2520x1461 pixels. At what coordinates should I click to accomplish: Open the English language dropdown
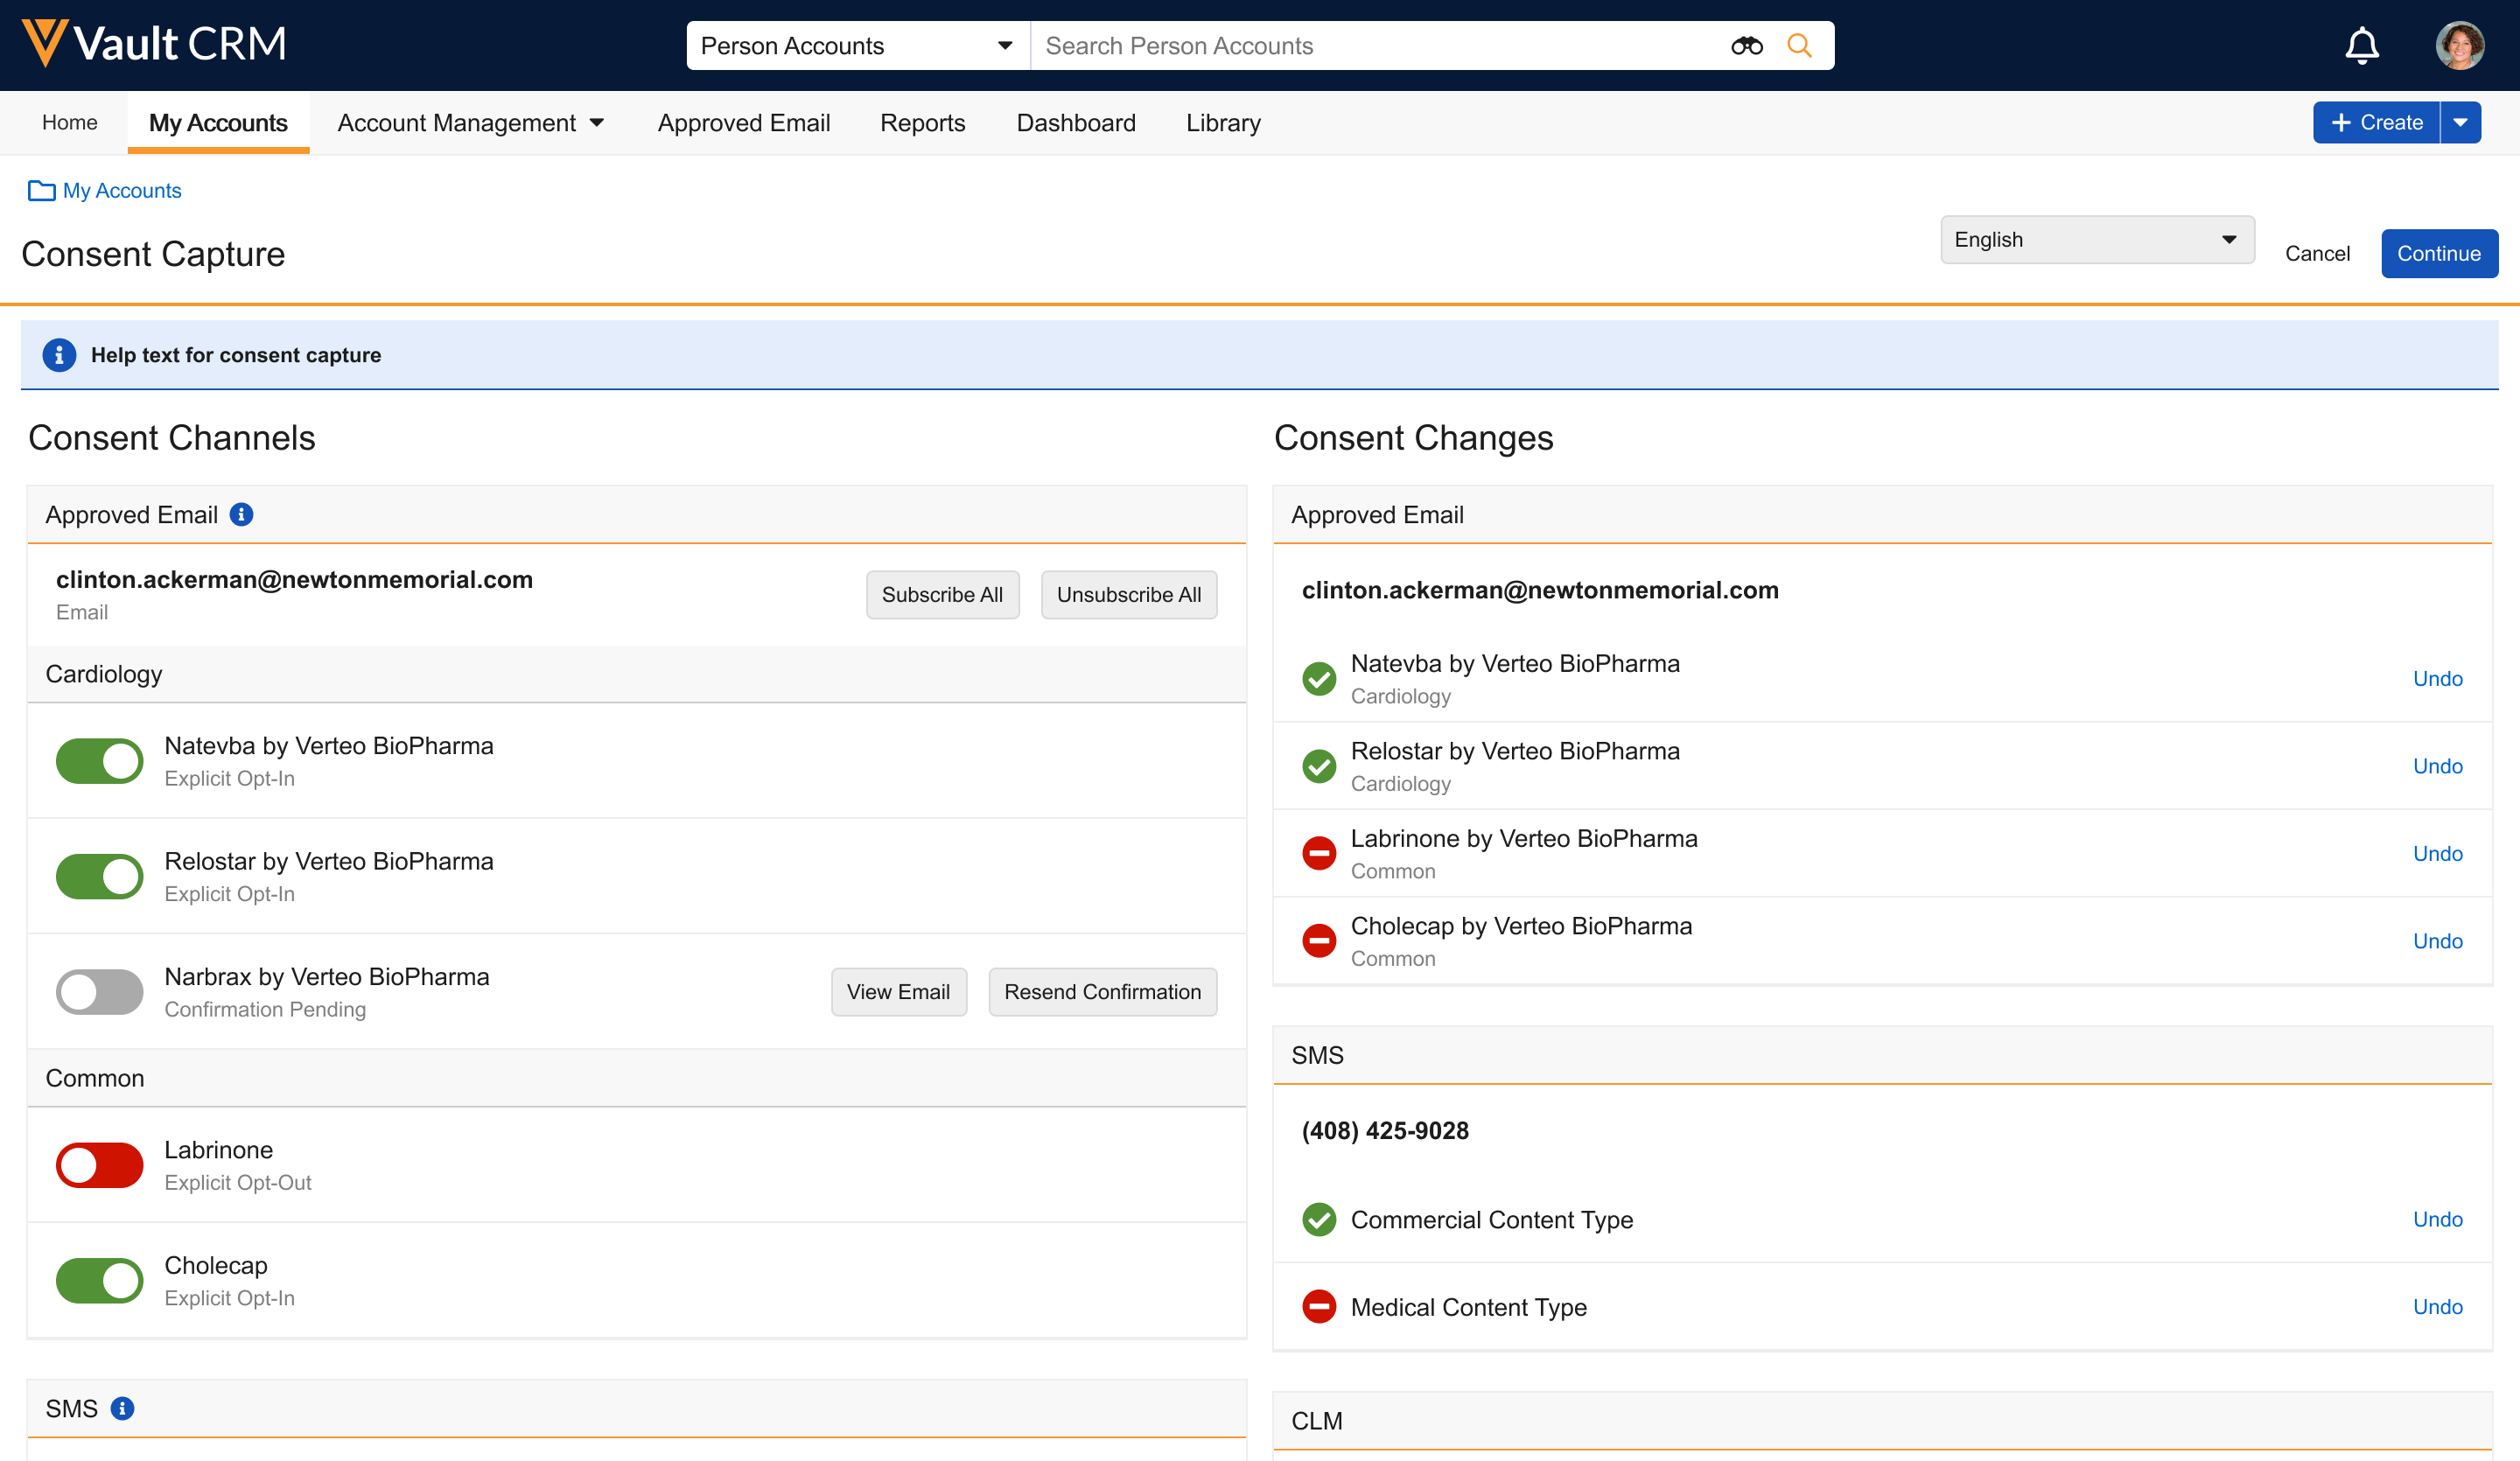pos(2096,240)
